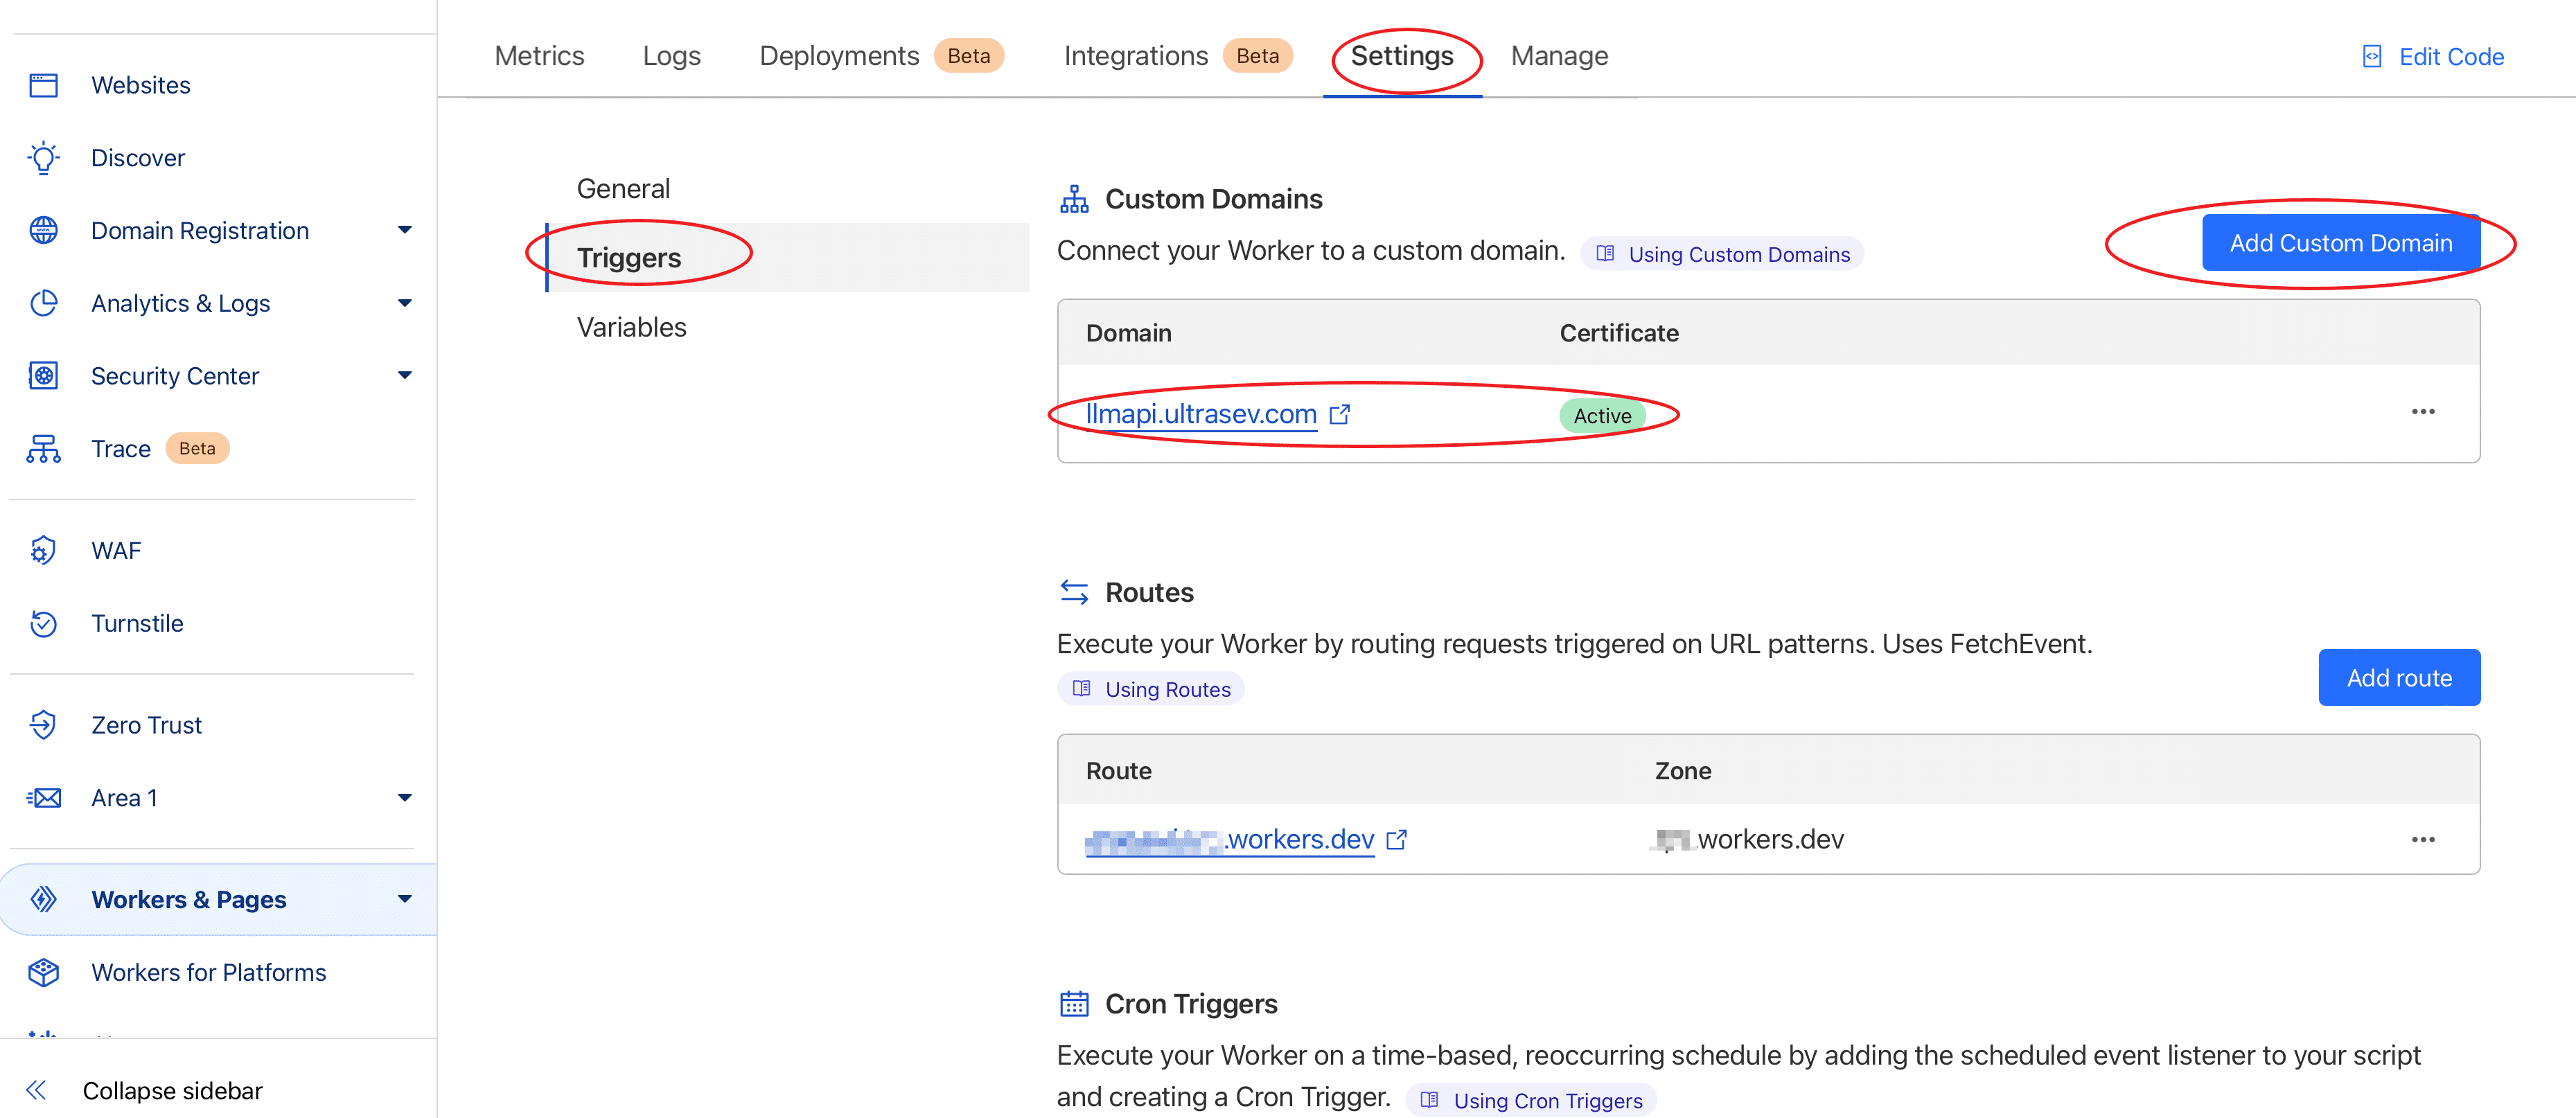Screen dimensions: 2576x1118
Task: Expand the Domain Registration dropdown arrow
Action: tap(404, 230)
